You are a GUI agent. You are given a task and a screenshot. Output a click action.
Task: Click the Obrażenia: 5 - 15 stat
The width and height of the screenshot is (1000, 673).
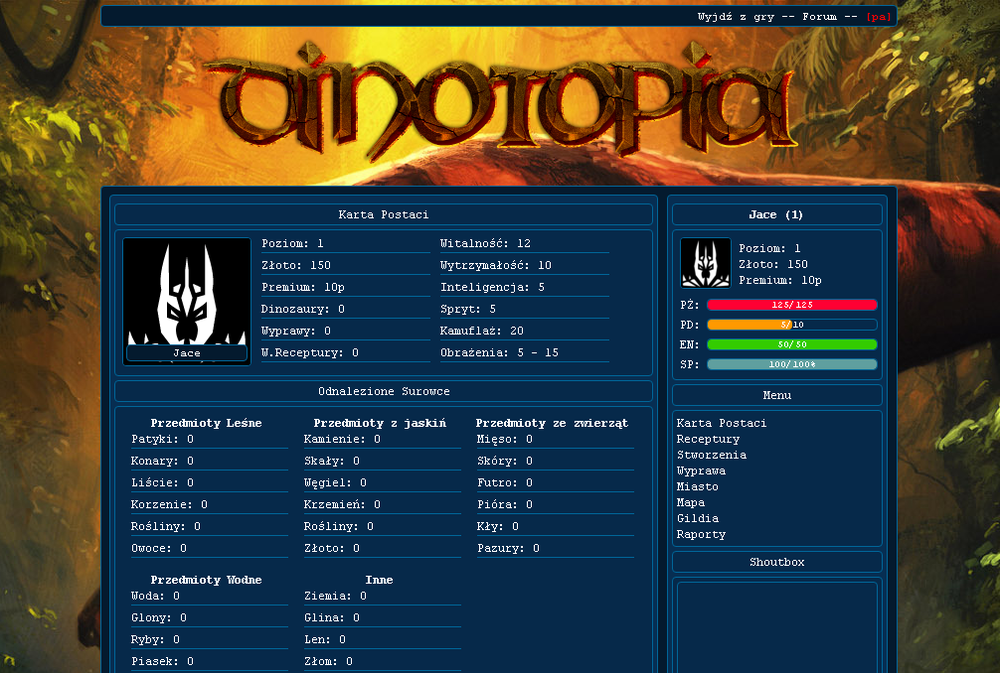pos(524,352)
